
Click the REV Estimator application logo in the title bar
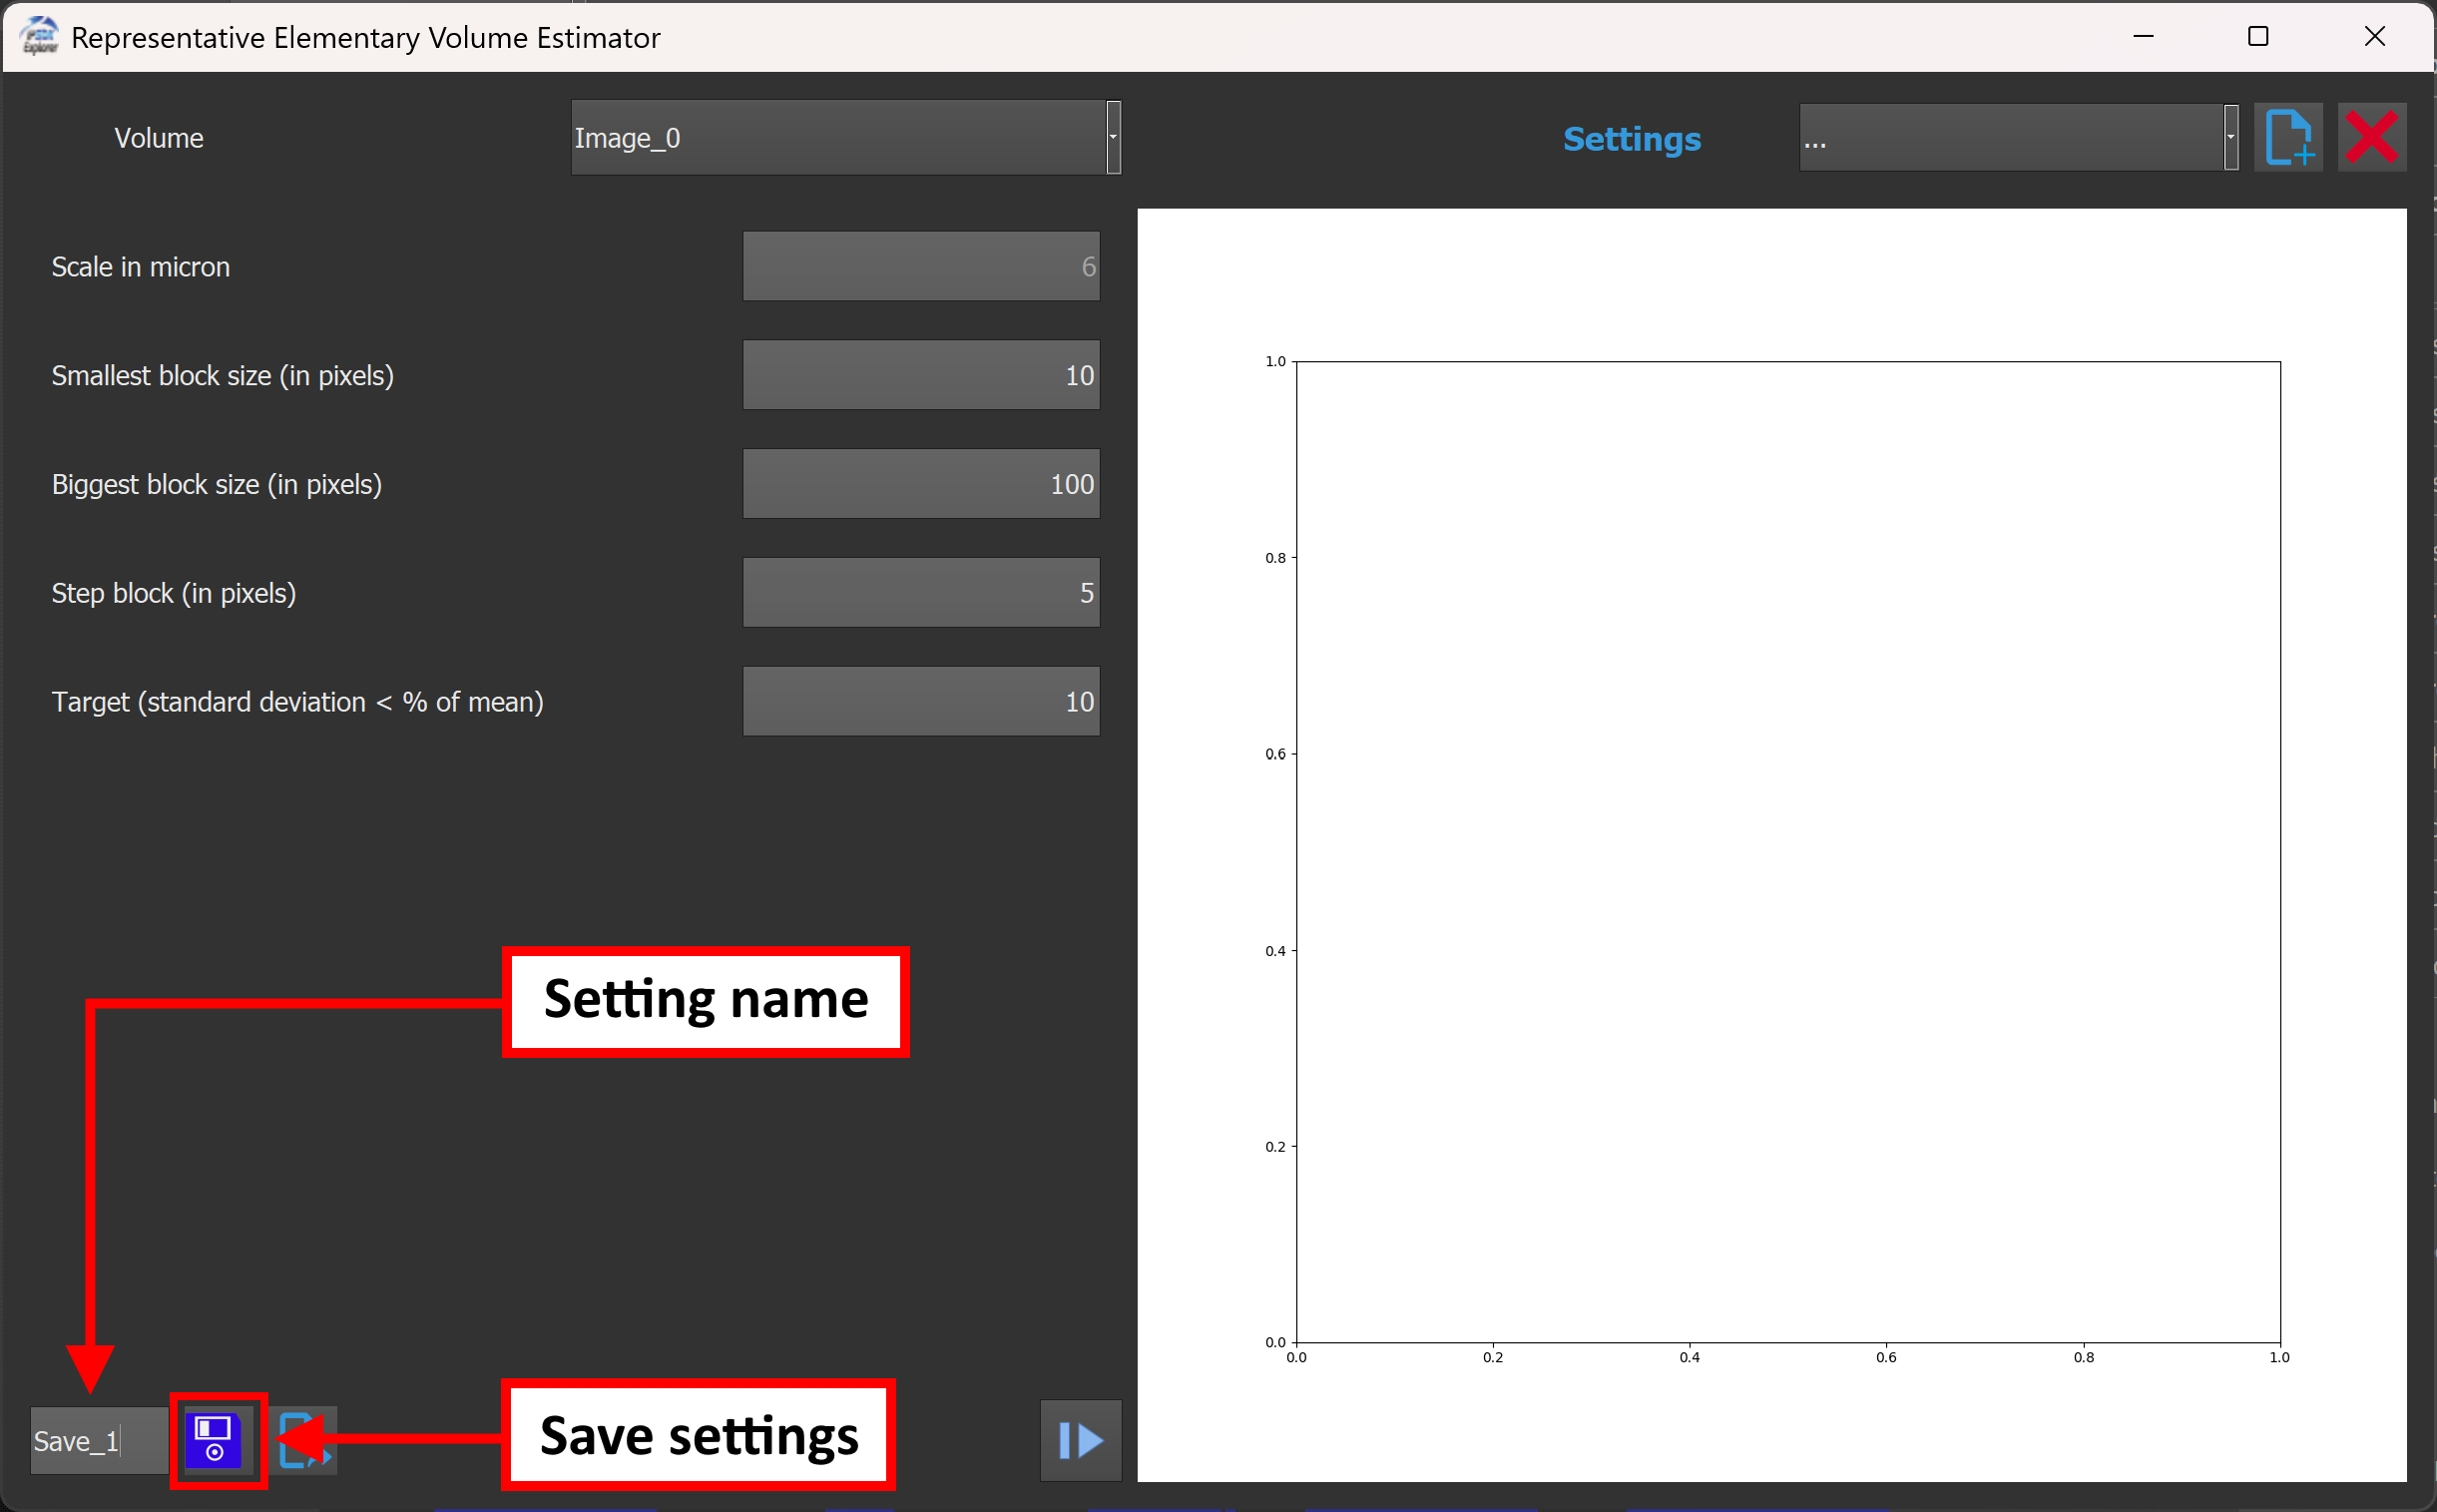click(x=38, y=36)
